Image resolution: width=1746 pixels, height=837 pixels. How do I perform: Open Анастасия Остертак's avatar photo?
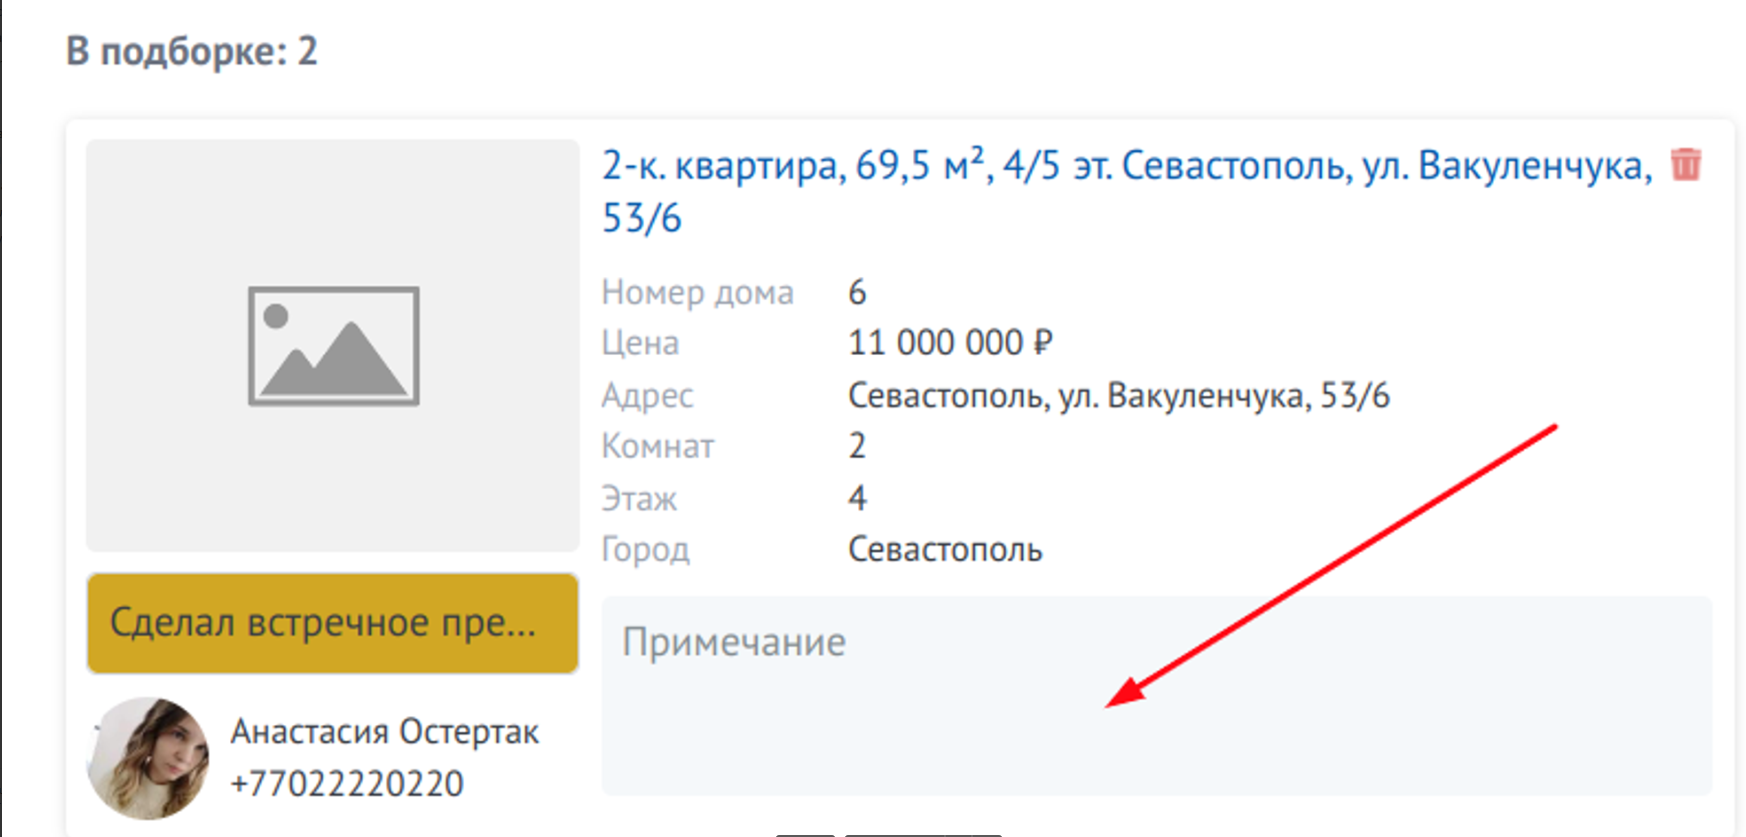pos(149,758)
